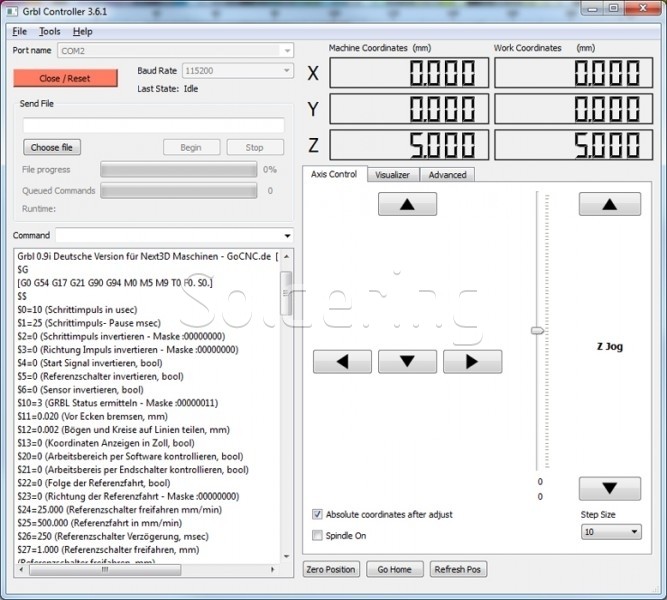Screen dimensions: 667x600
Task: Toggle Absolute coordinates after adjust checkbox
Action: pos(319,514)
